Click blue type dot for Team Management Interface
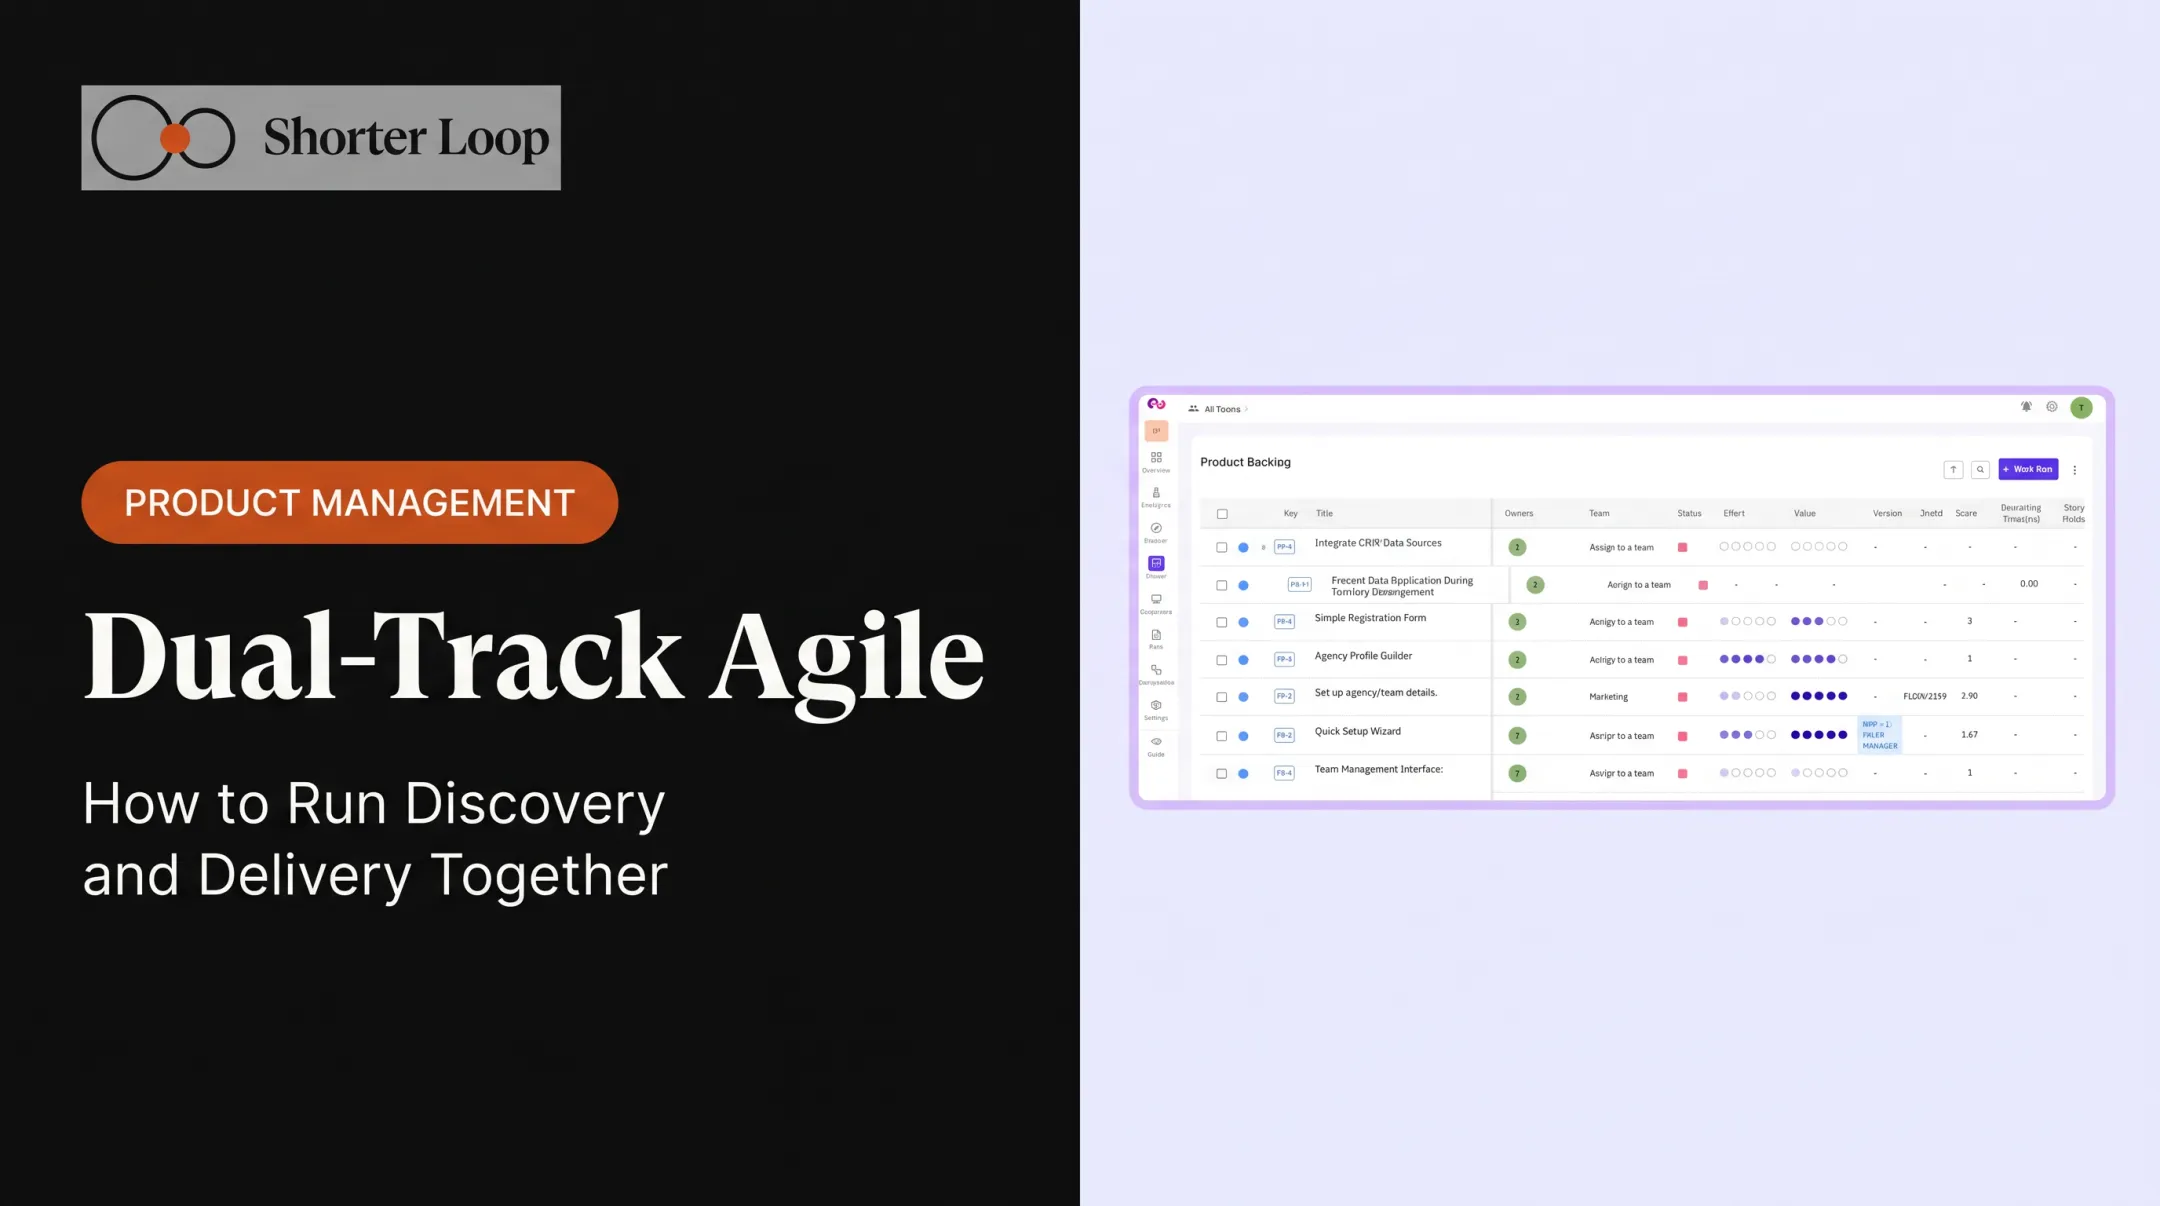Image resolution: width=2160 pixels, height=1206 pixels. click(x=1243, y=774)
